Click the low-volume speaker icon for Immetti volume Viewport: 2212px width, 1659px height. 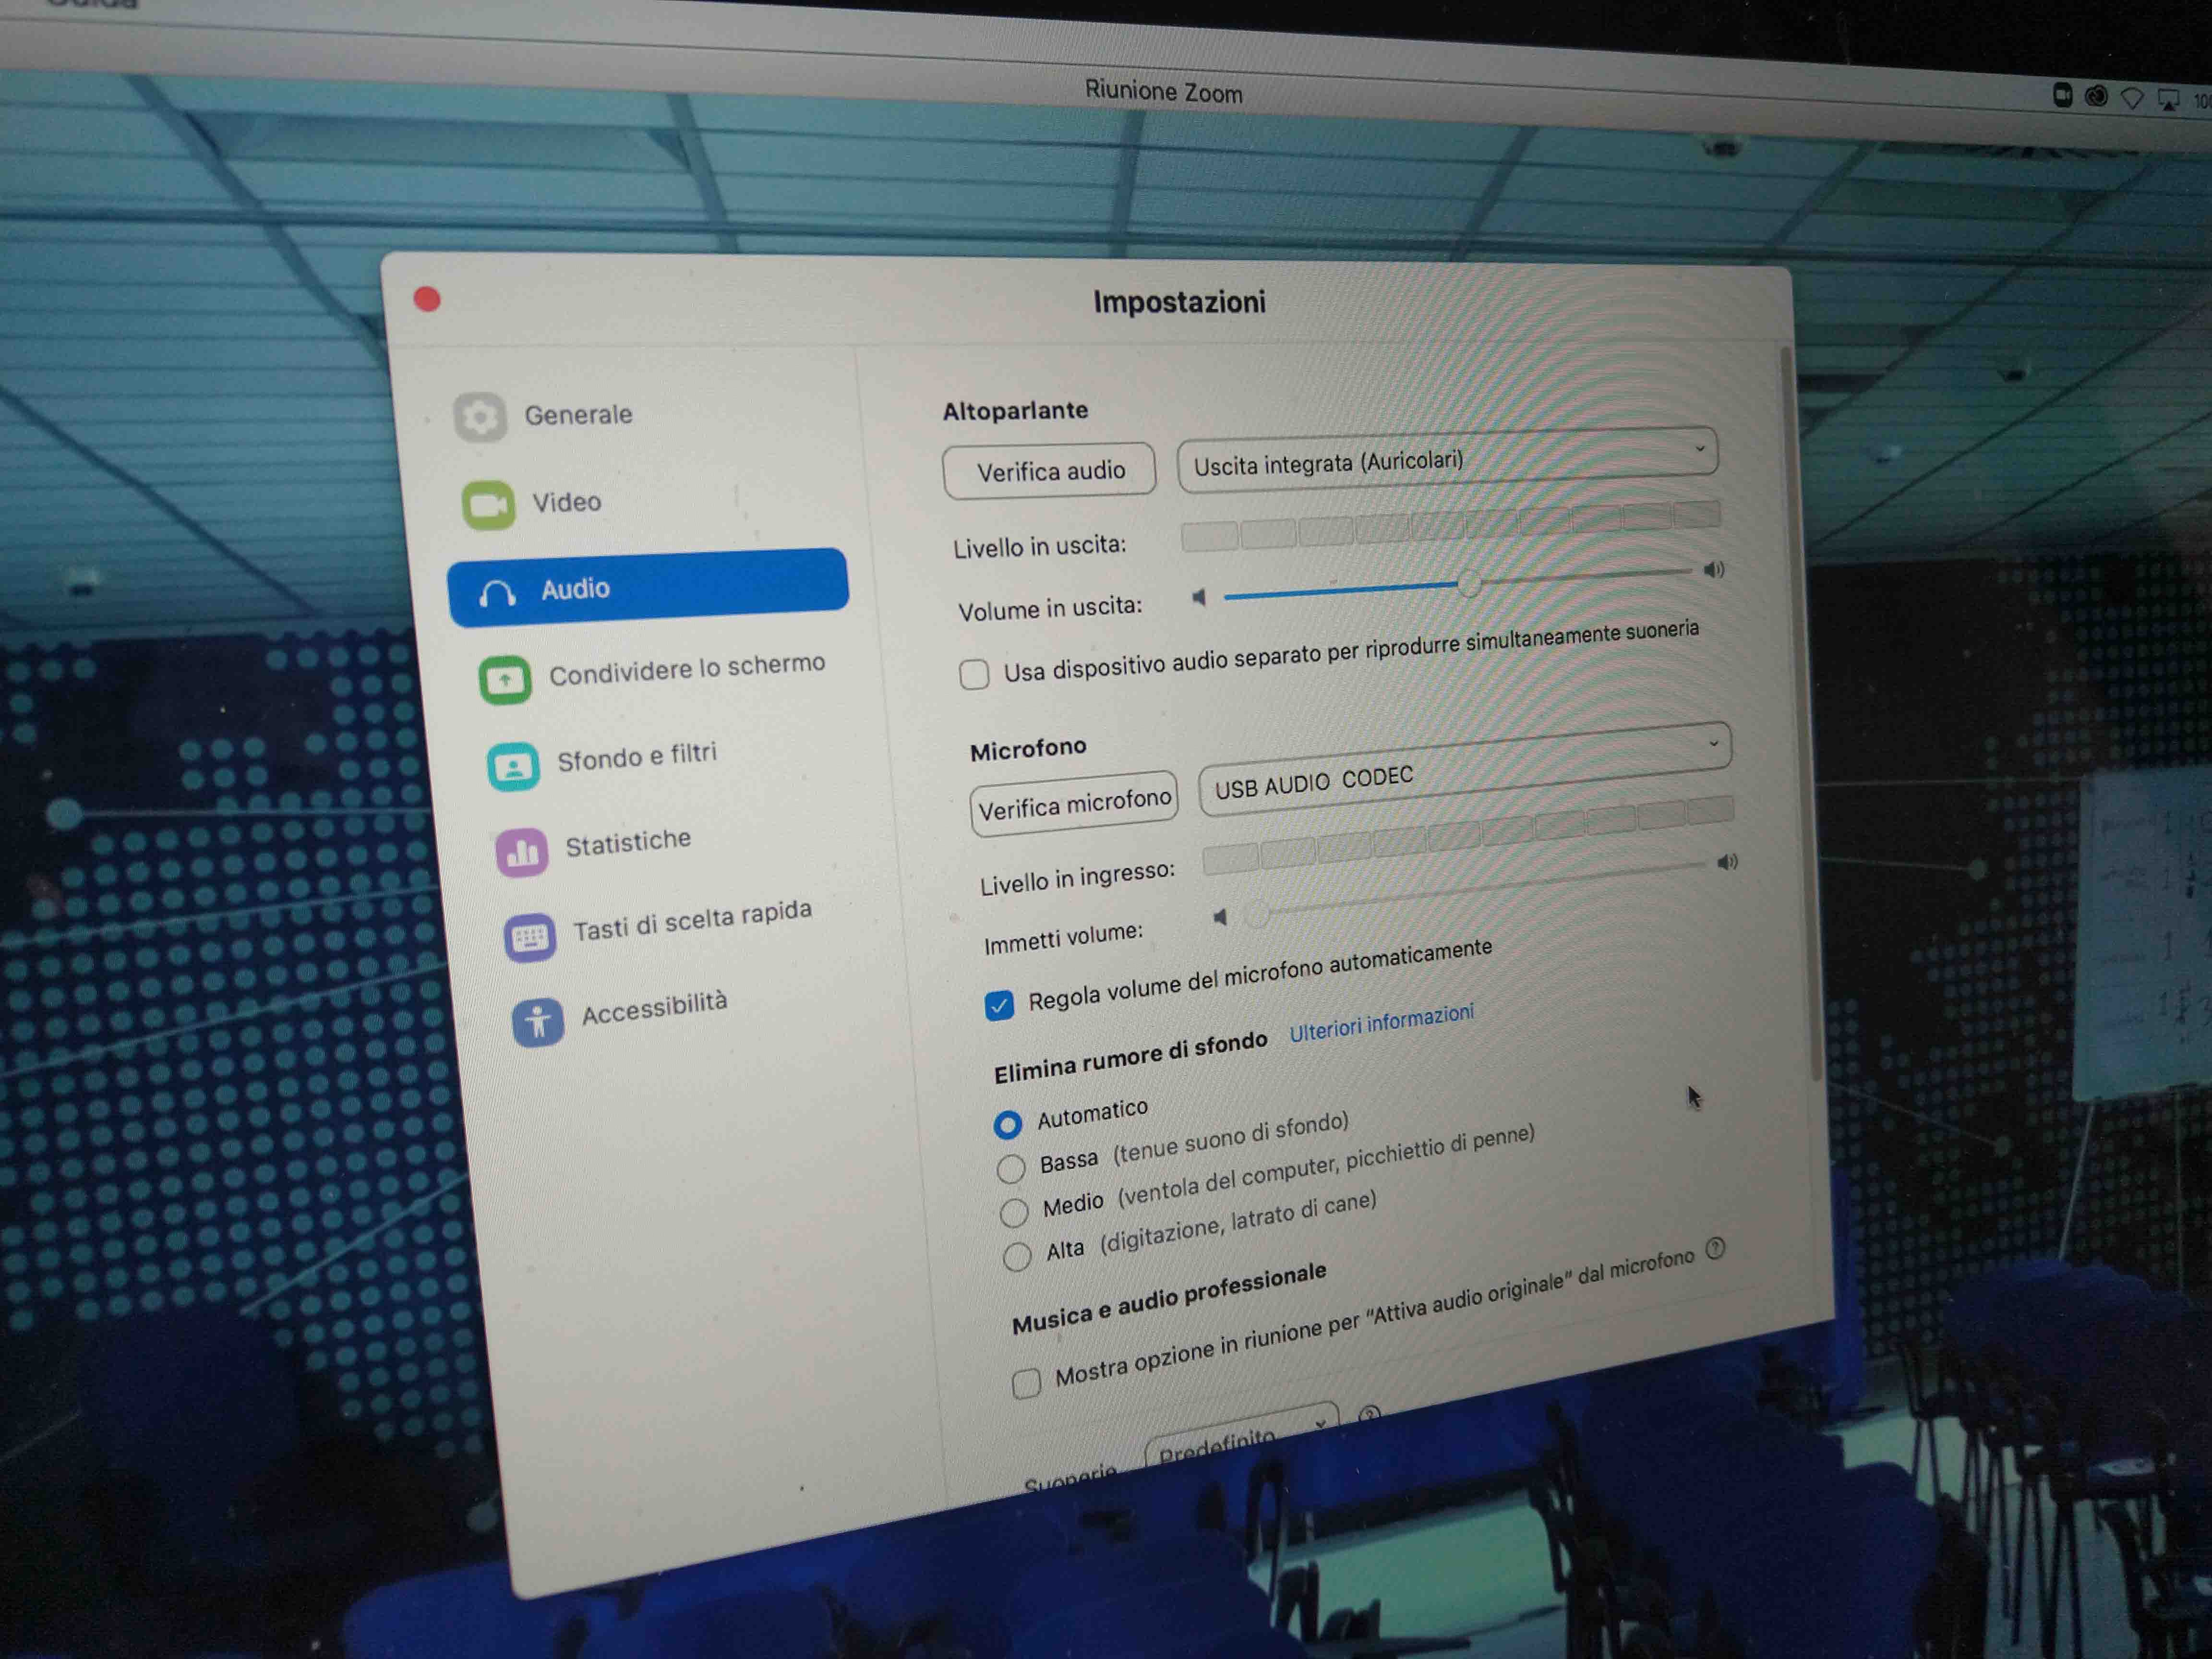click(1220, 917)
